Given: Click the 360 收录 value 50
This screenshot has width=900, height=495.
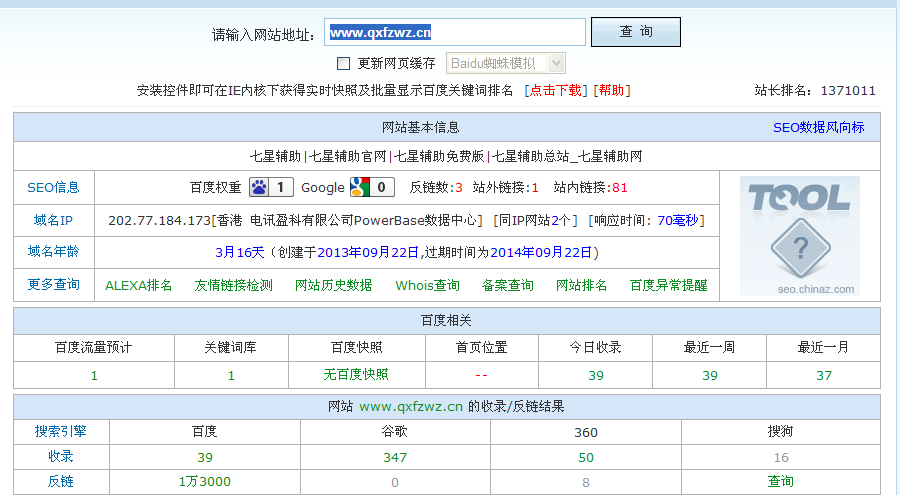Looking at the screenshot, I should click(585, 458).
